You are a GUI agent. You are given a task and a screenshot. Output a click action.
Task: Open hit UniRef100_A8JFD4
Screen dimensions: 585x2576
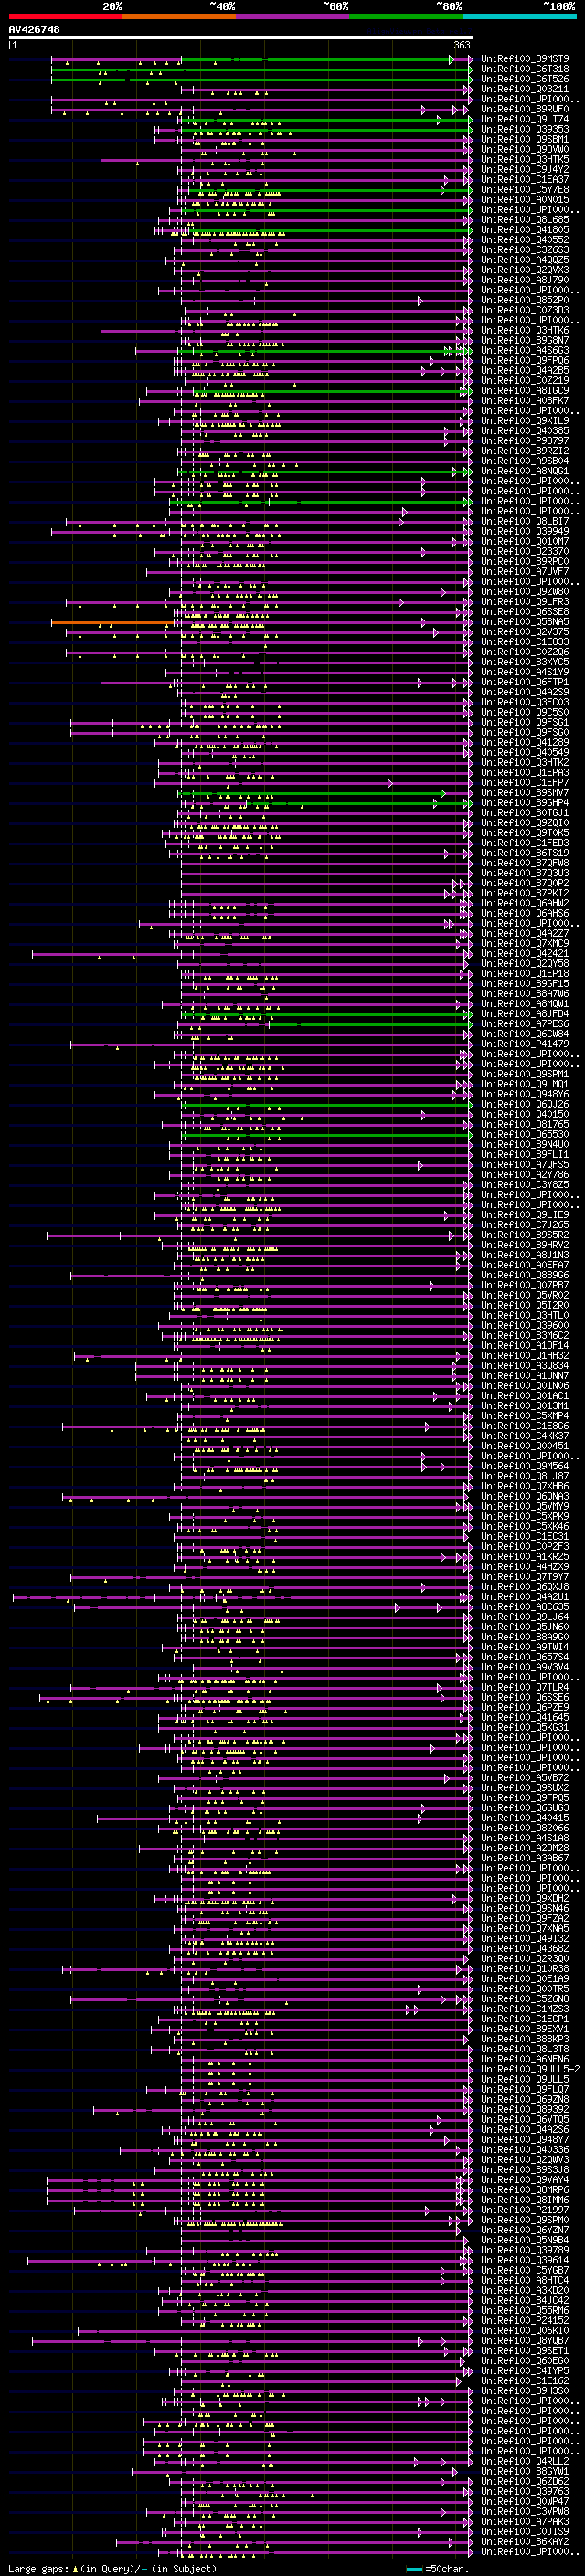(525, 1014)
